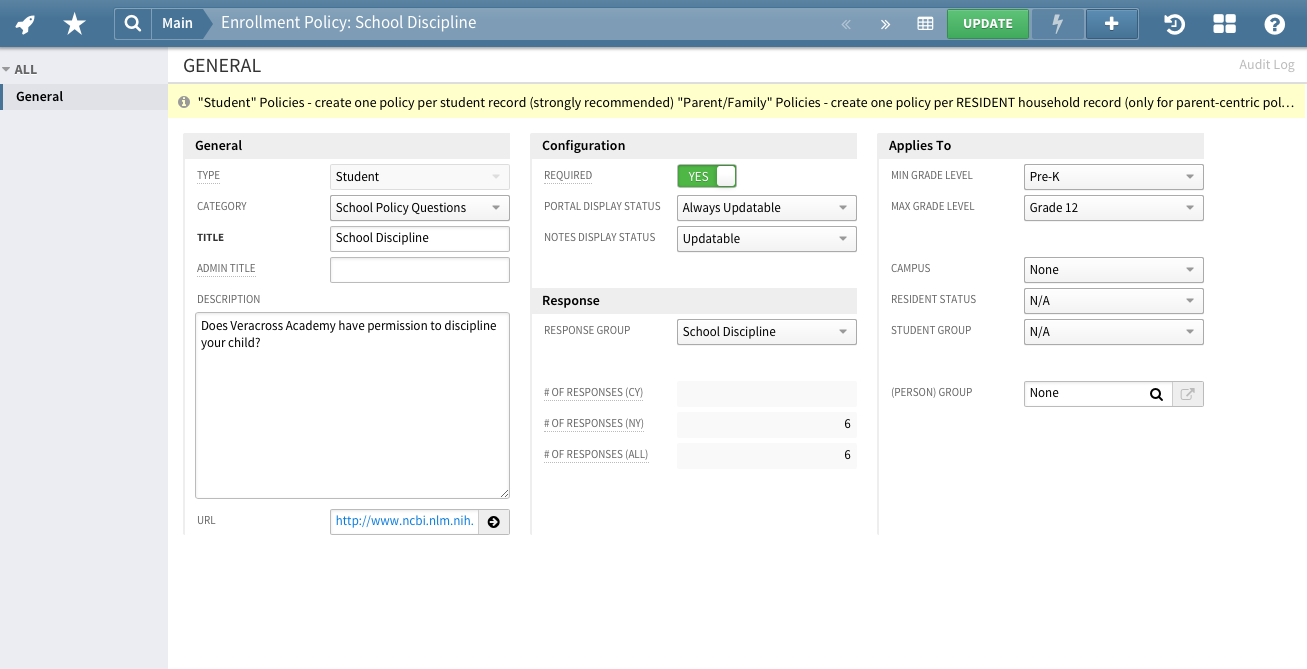Click into the Admin Title field
1307x669 pixels.
pos(419,270)
